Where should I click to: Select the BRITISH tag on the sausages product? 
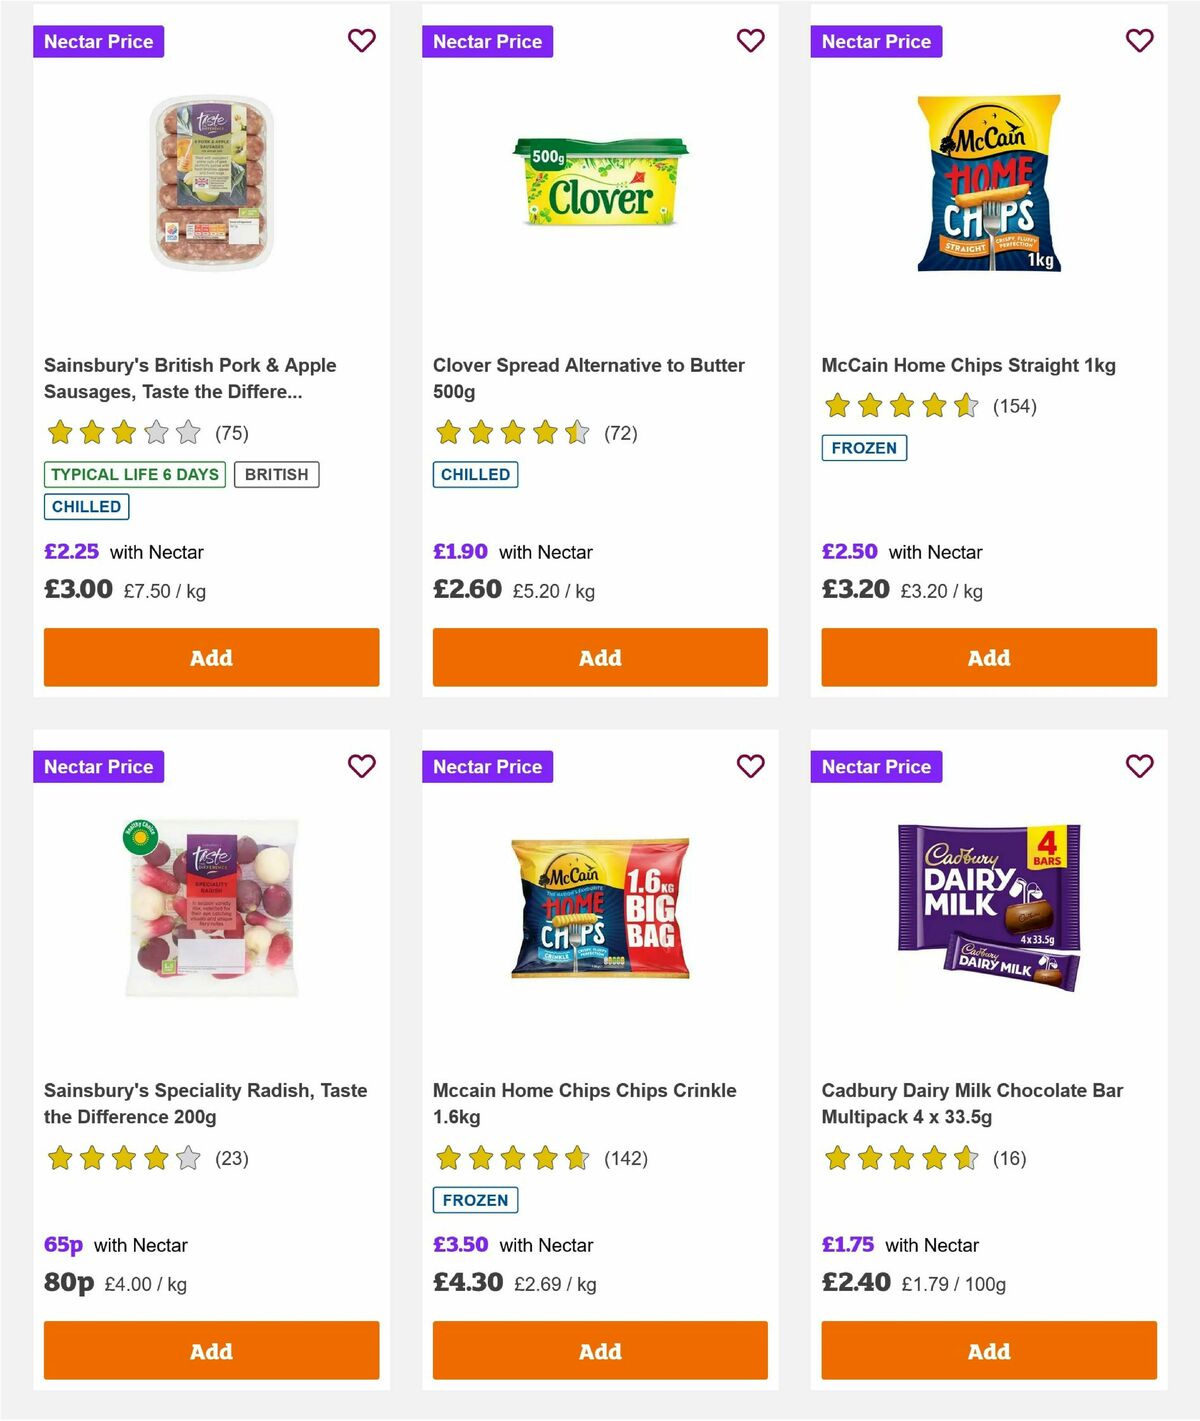277,474
